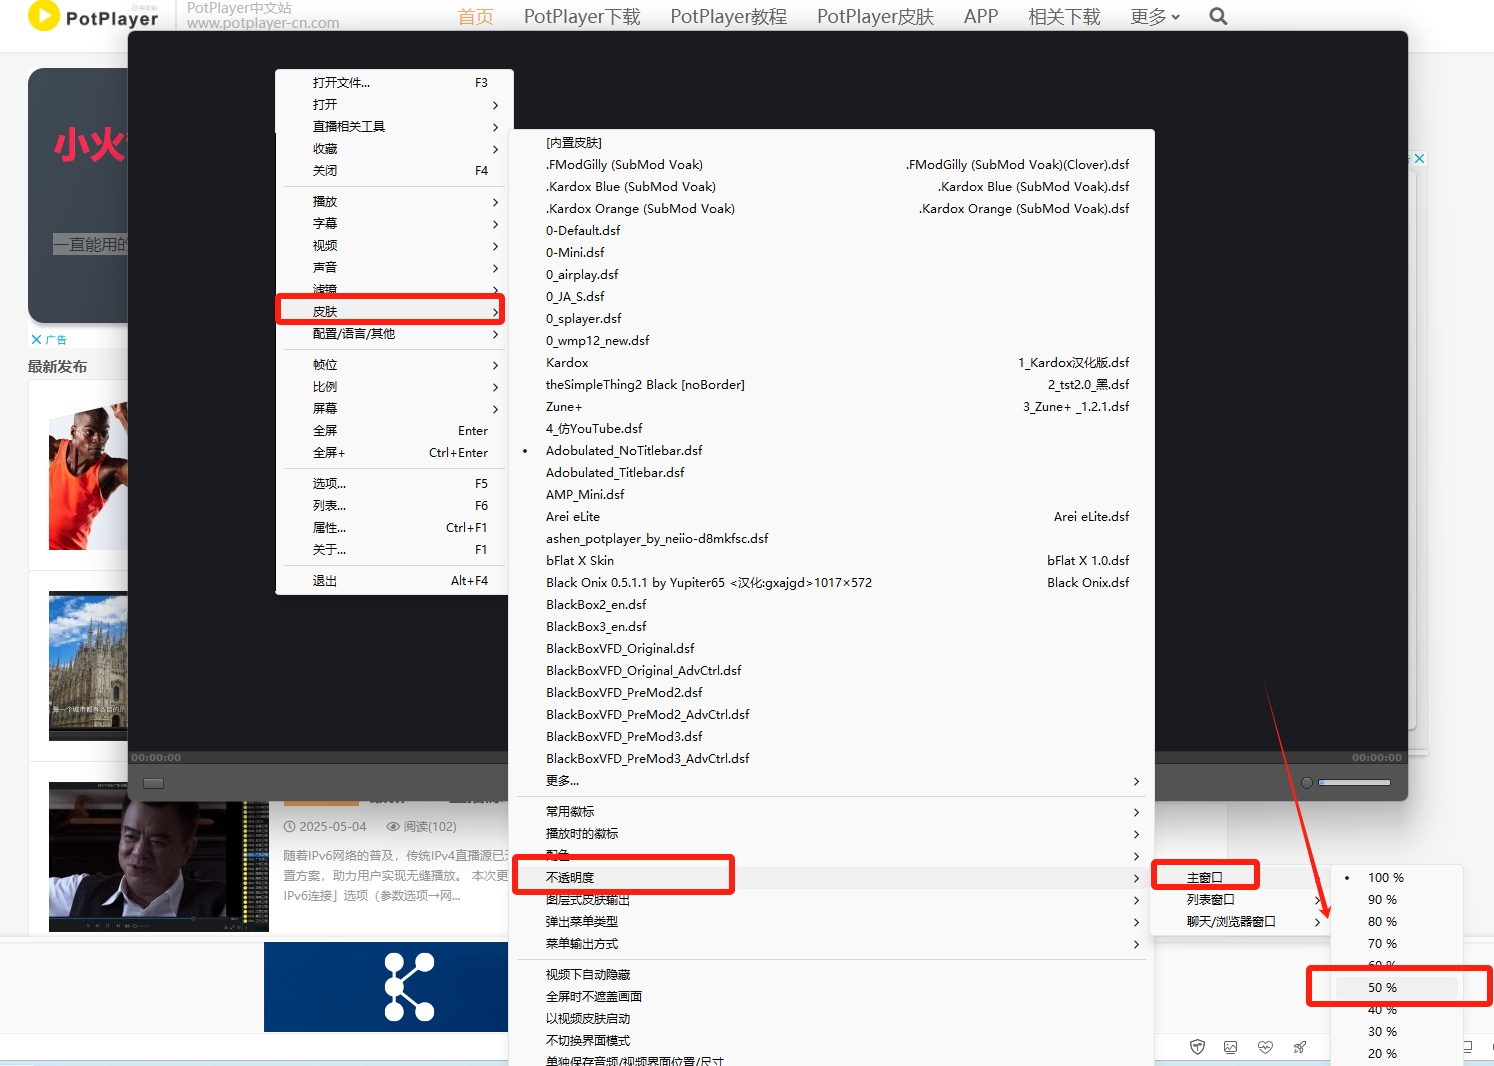Click the volume knob icon in the player
The image size is (1494, 1066).
[x=1306, y=783]
